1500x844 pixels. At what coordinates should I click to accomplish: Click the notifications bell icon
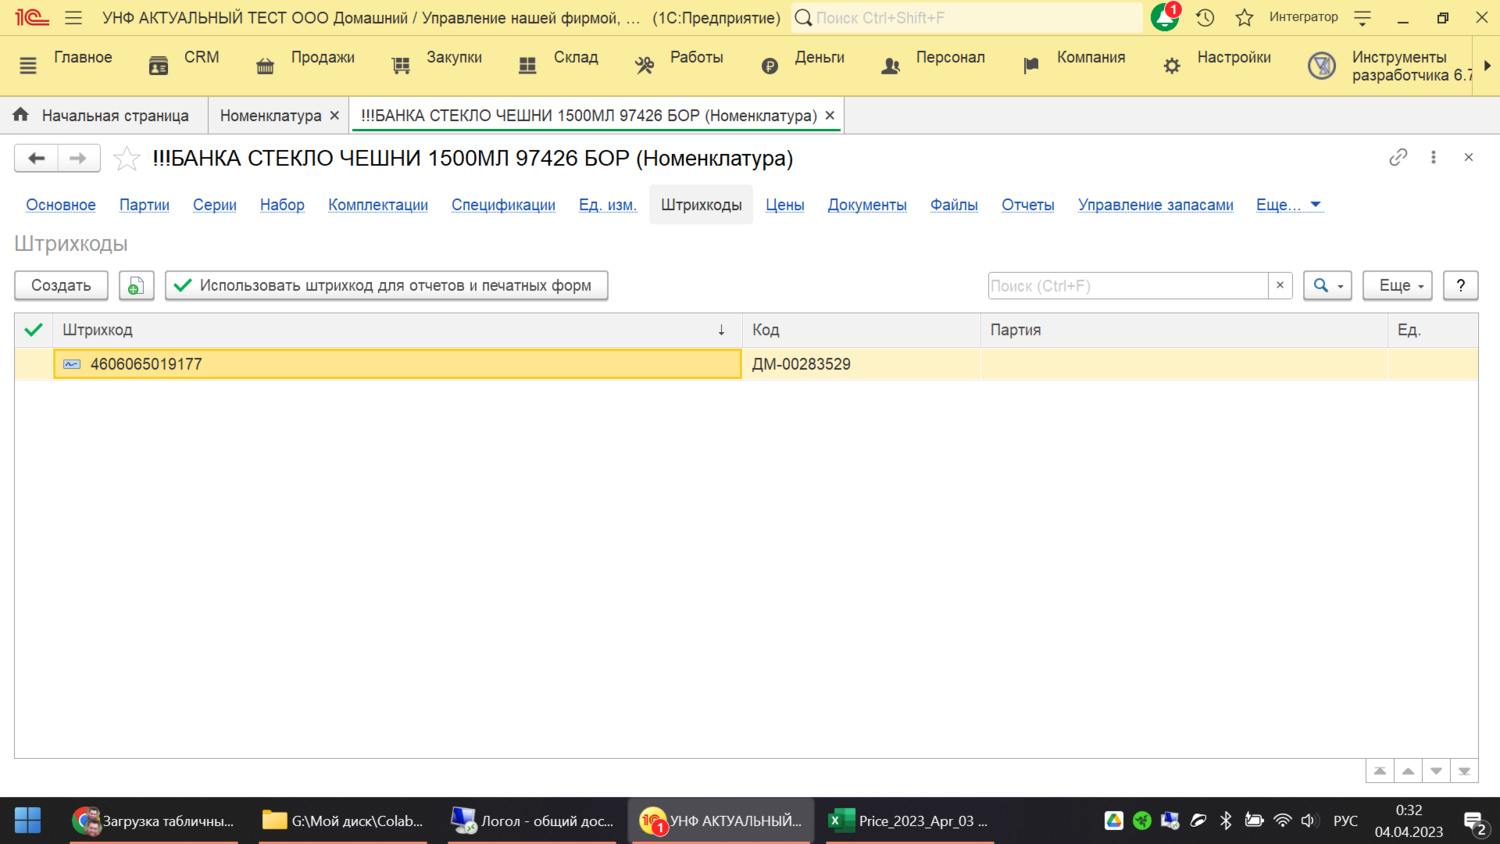pyautogui.click(x=1164, y=18)
